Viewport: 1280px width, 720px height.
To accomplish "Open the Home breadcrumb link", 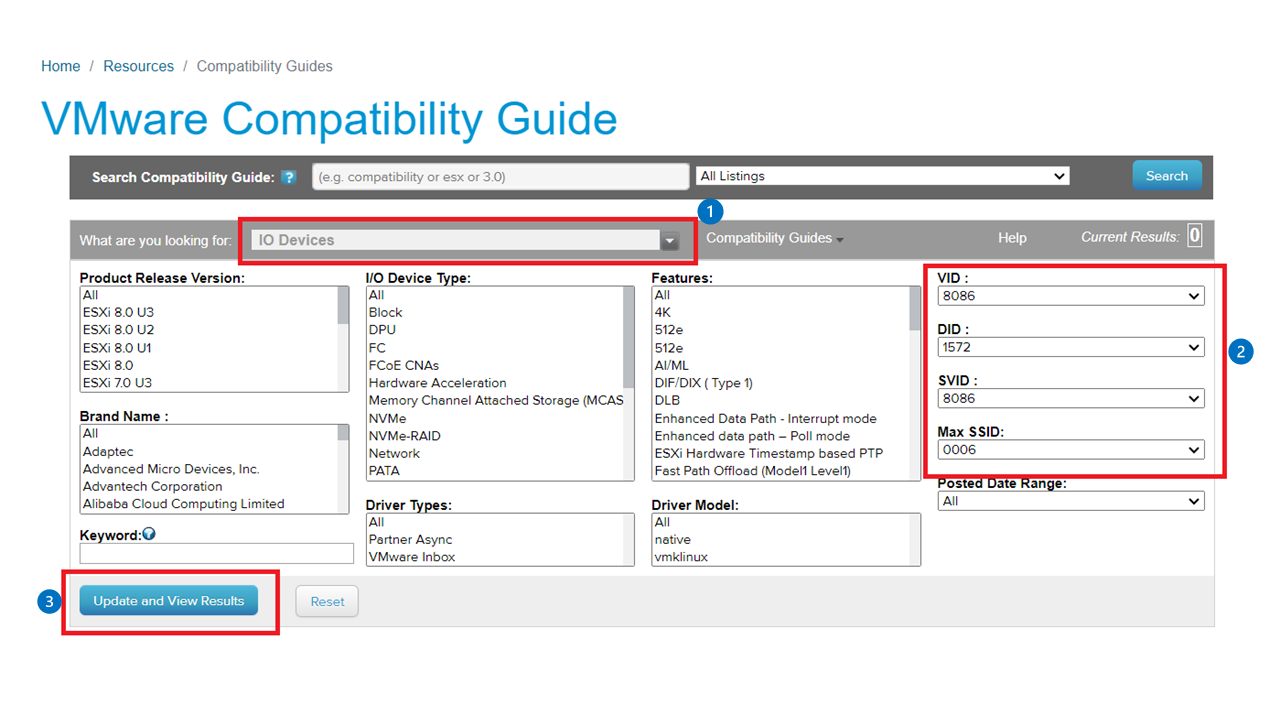I will tap(60, 65).
